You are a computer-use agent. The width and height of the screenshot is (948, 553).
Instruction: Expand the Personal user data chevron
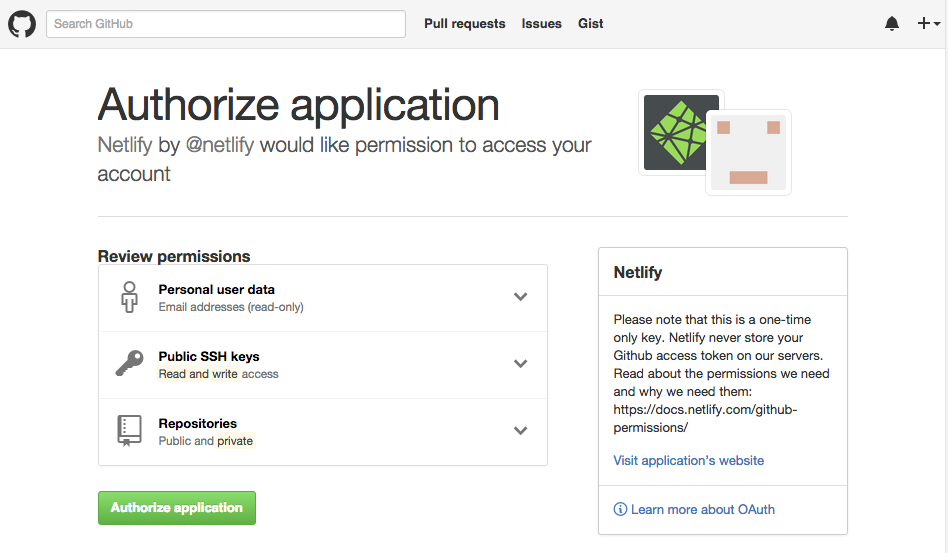520,297
